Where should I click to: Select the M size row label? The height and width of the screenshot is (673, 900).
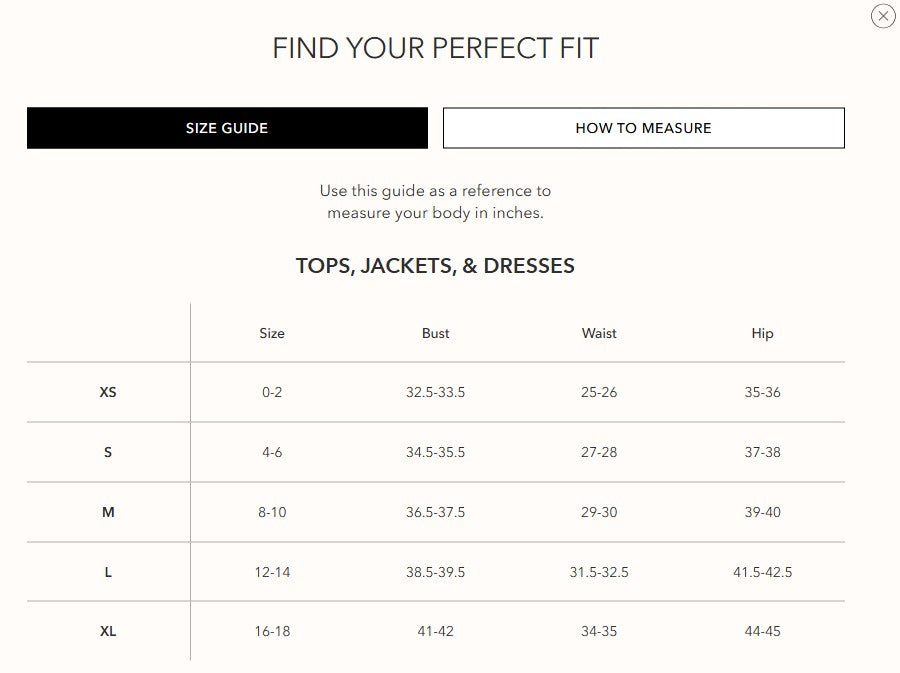[108, 512]
